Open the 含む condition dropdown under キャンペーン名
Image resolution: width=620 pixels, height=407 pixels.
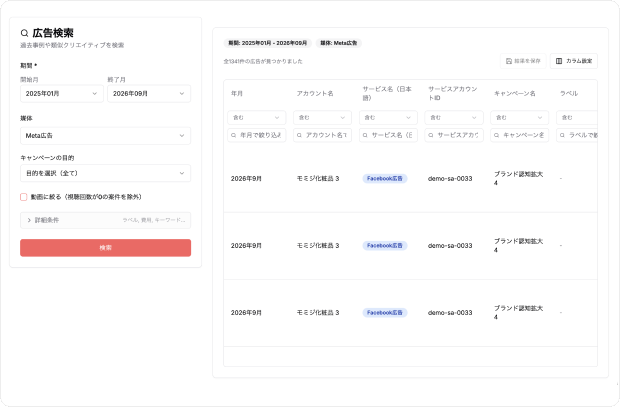pyautogui.click(x=519, y=117)
